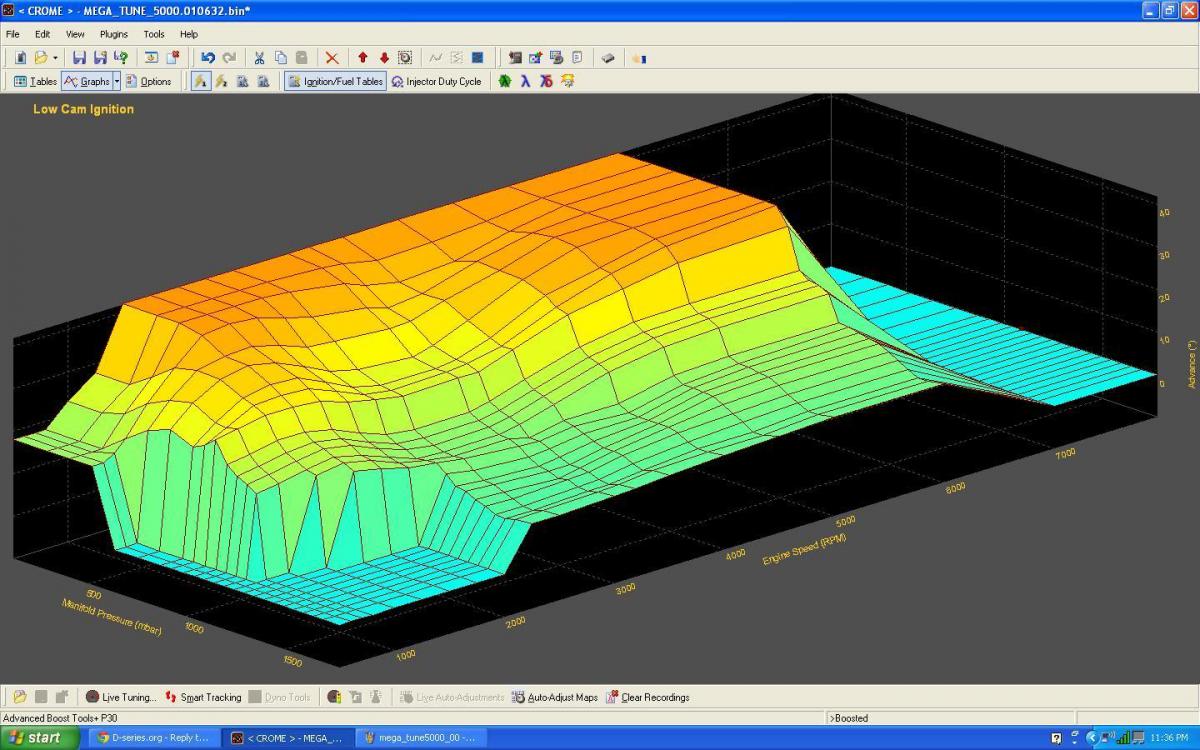The image size is (1200, 750).
Task: Click the red X delete icon
Action: pos(332,58)
